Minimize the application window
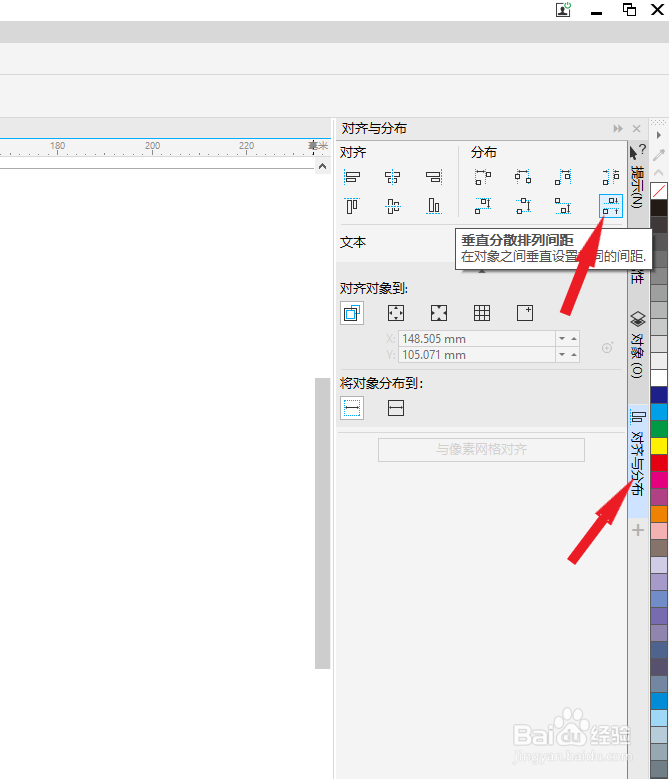The image size is (669, 779). (596, 12)
